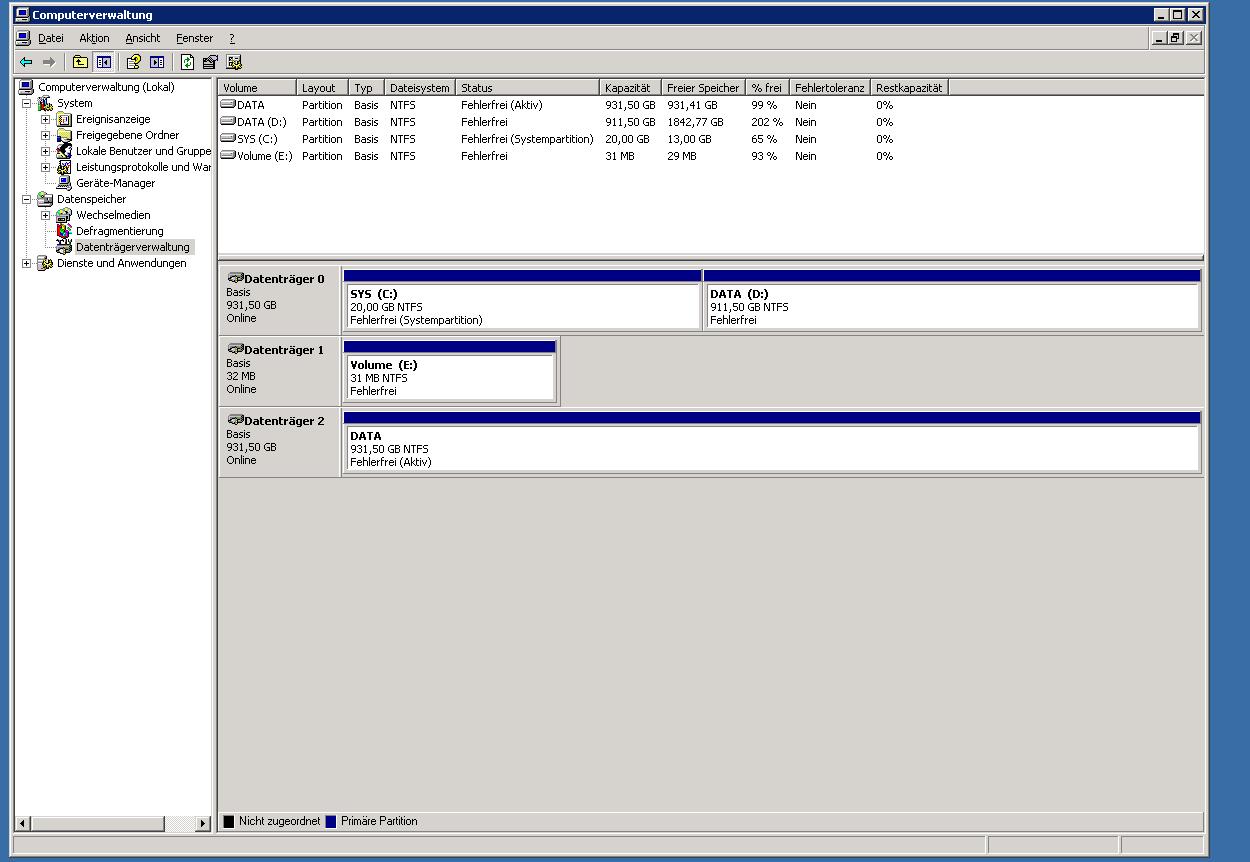Click the last toolbar icon with gear
This screenshot has width=1250, height=862.
coord(234,62)
